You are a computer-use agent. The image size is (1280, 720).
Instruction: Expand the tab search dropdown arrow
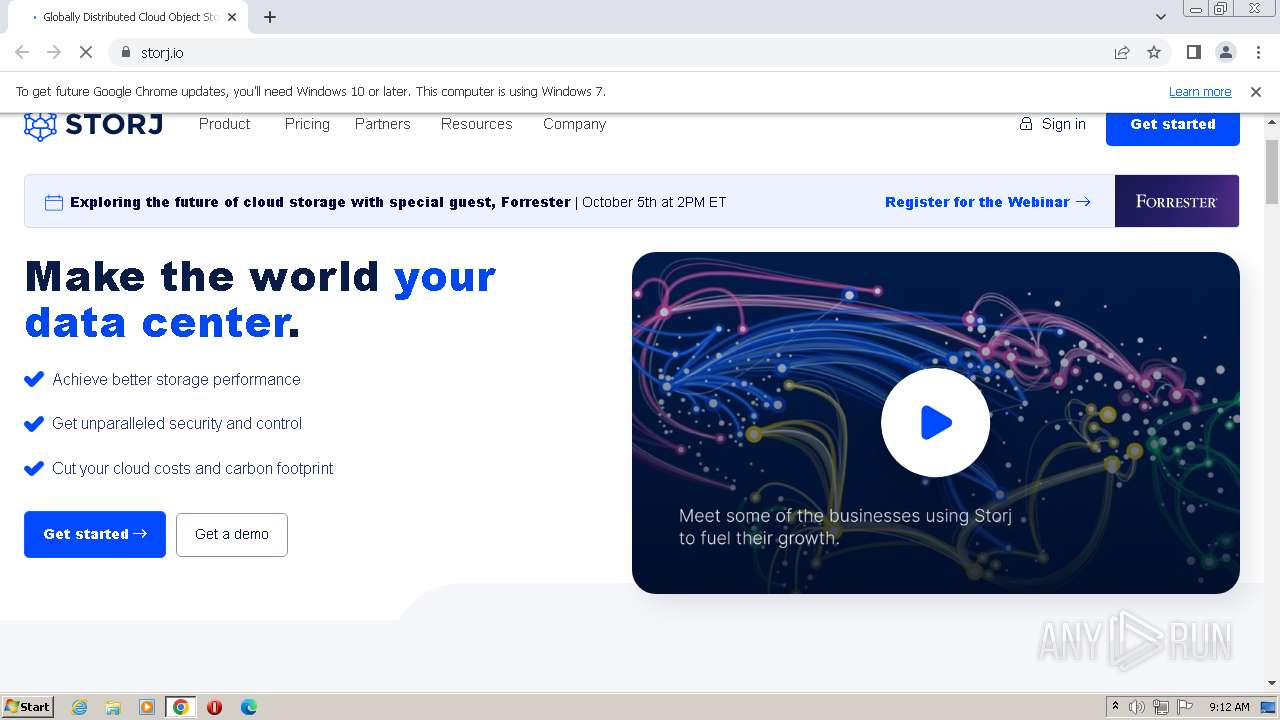pos(1160,16)
